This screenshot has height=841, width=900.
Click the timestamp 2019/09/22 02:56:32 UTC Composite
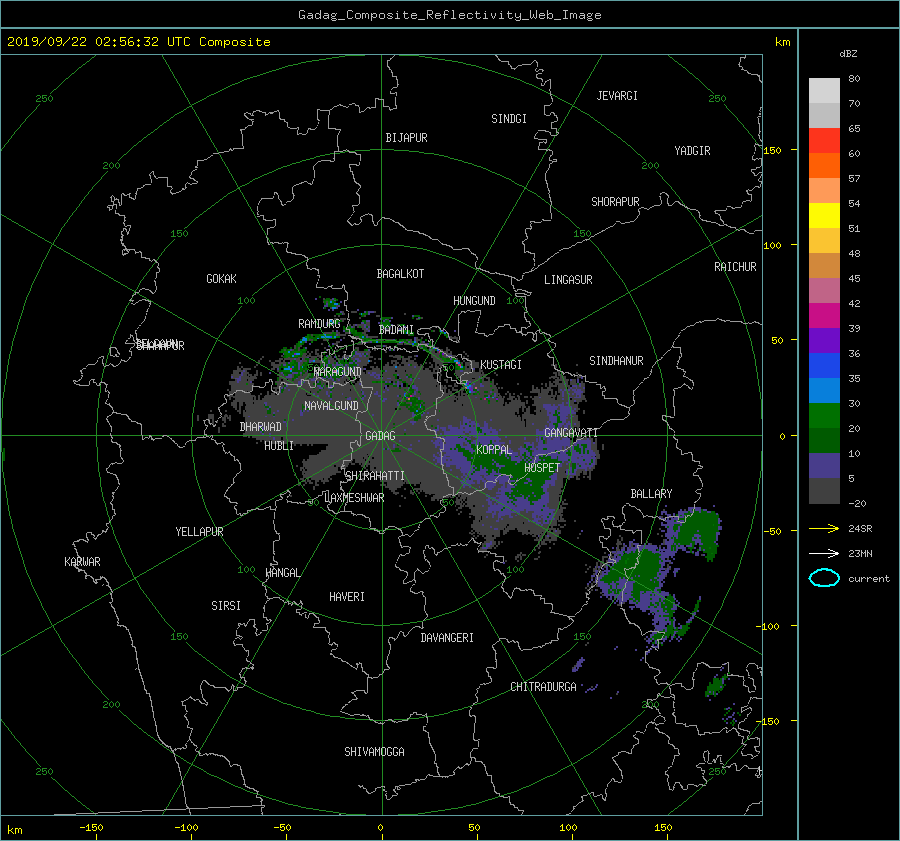(138, 42)
